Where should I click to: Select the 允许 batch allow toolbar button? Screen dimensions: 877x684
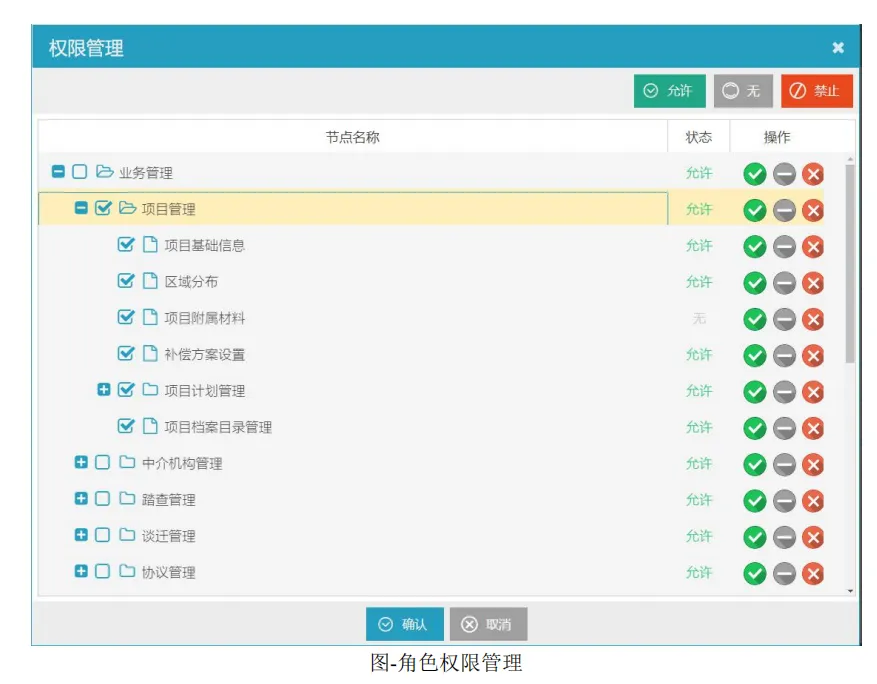(x=671, y=91)
